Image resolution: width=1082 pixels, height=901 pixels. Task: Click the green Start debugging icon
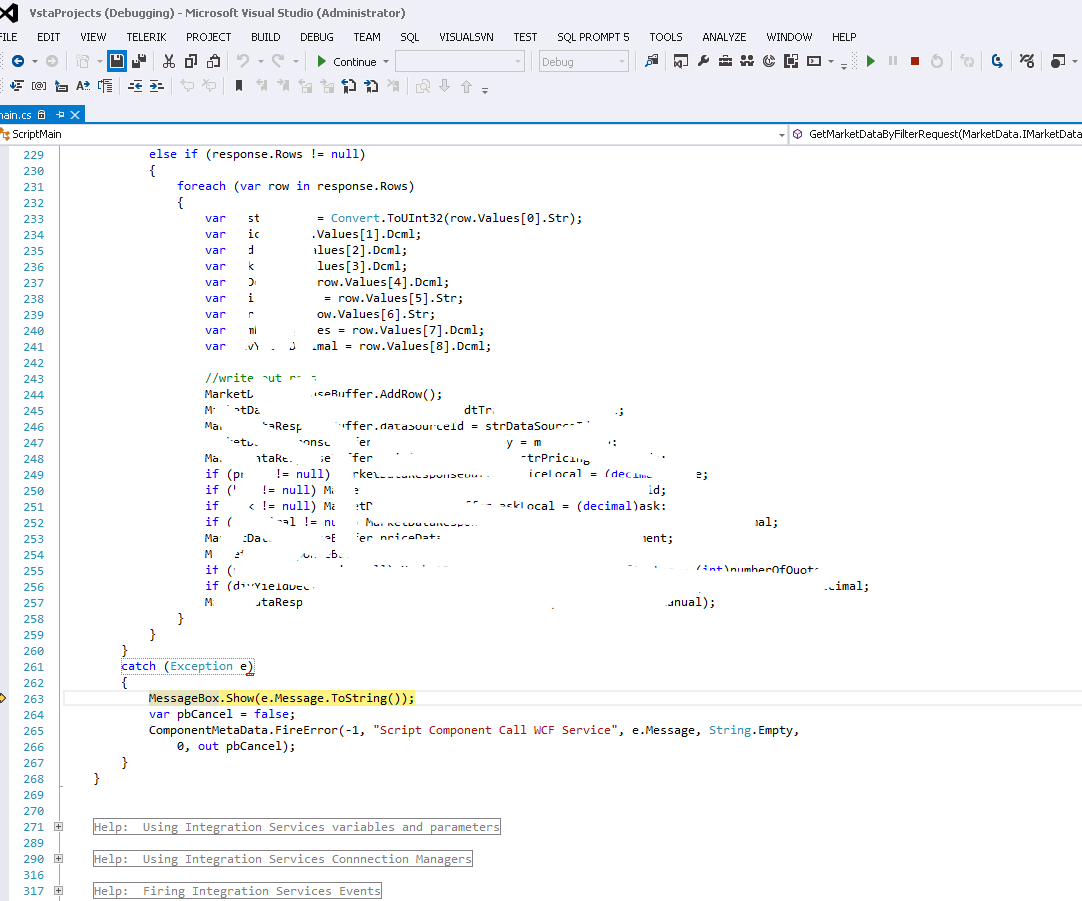coord(871,61)
